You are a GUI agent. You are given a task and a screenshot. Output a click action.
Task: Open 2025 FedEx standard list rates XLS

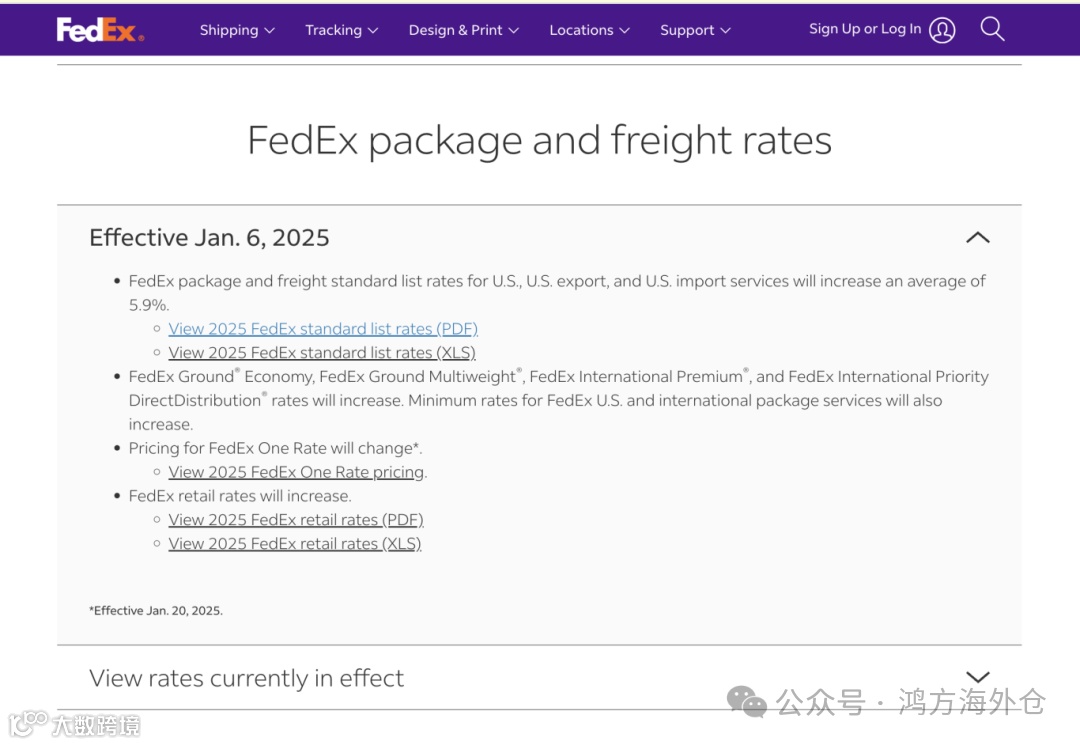pyautogui.click(x=322, y=353)
